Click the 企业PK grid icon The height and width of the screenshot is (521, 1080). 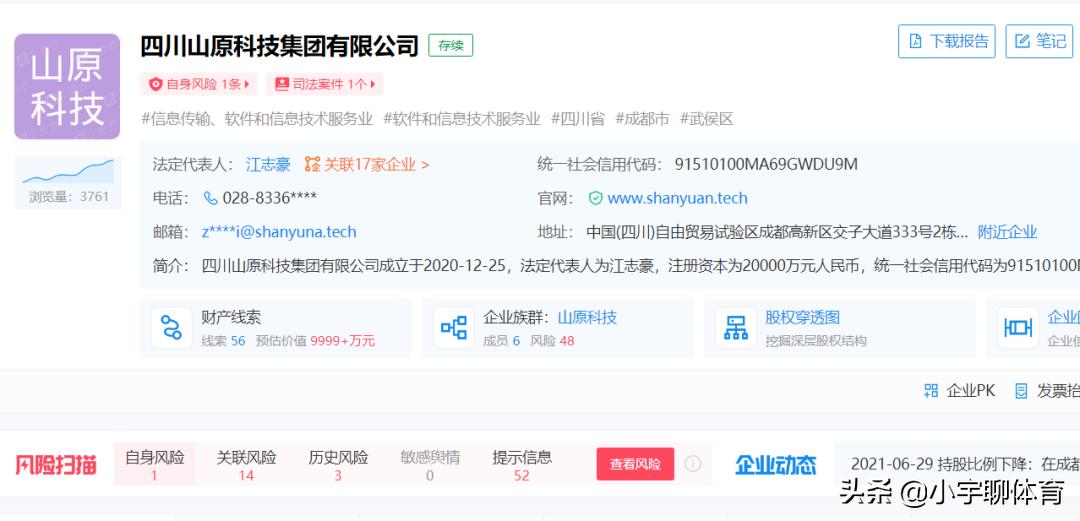coord(931,391)
